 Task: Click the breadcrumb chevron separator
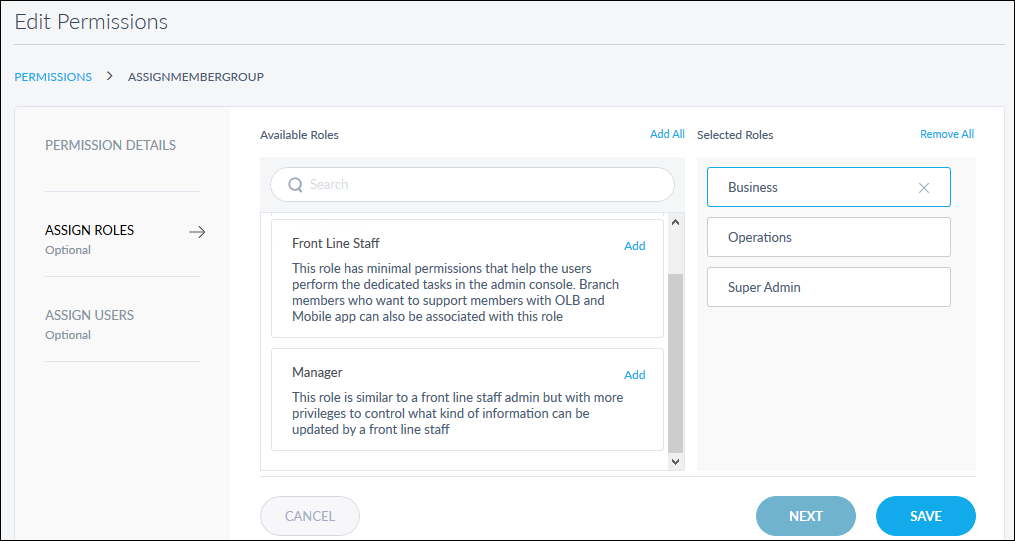pos(110,76)
